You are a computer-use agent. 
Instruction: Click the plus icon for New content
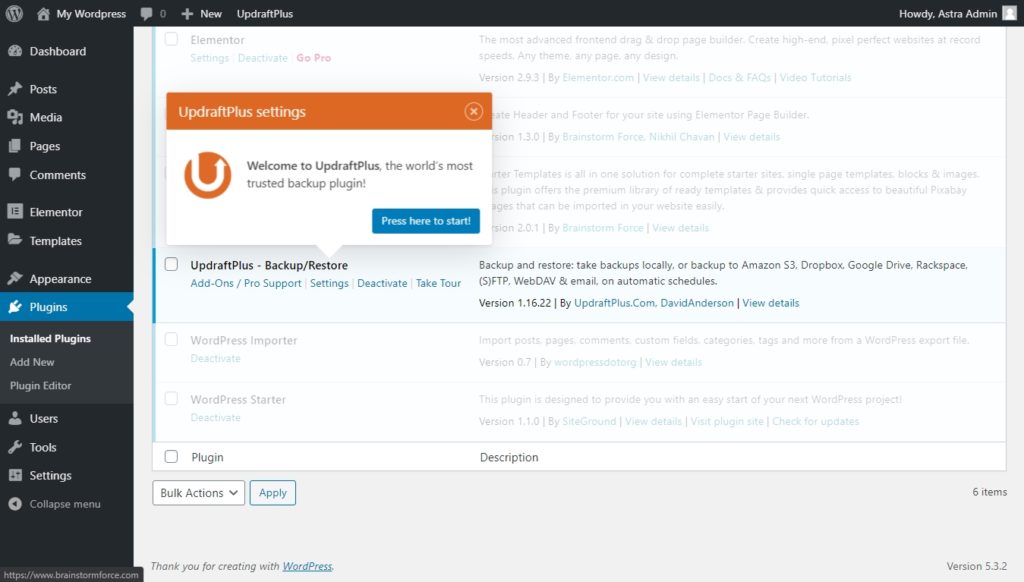tap(187, 13)
